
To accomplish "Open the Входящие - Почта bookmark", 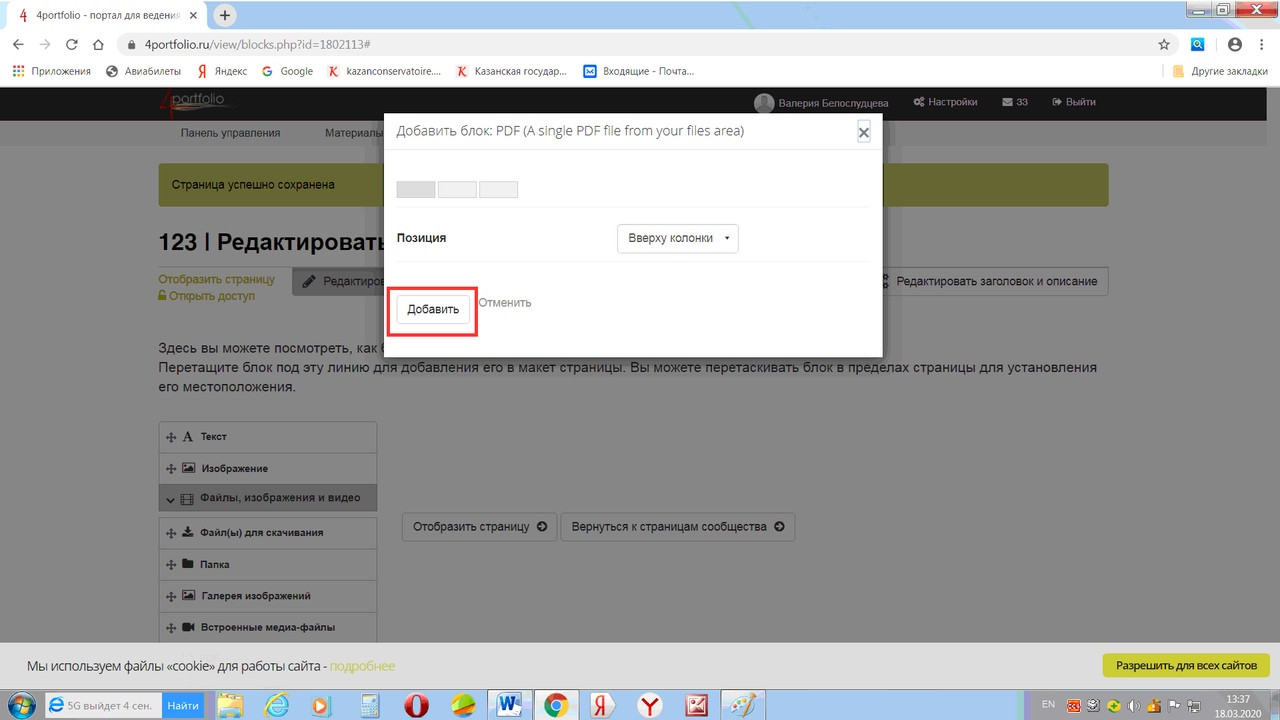I will coord(639,71).
